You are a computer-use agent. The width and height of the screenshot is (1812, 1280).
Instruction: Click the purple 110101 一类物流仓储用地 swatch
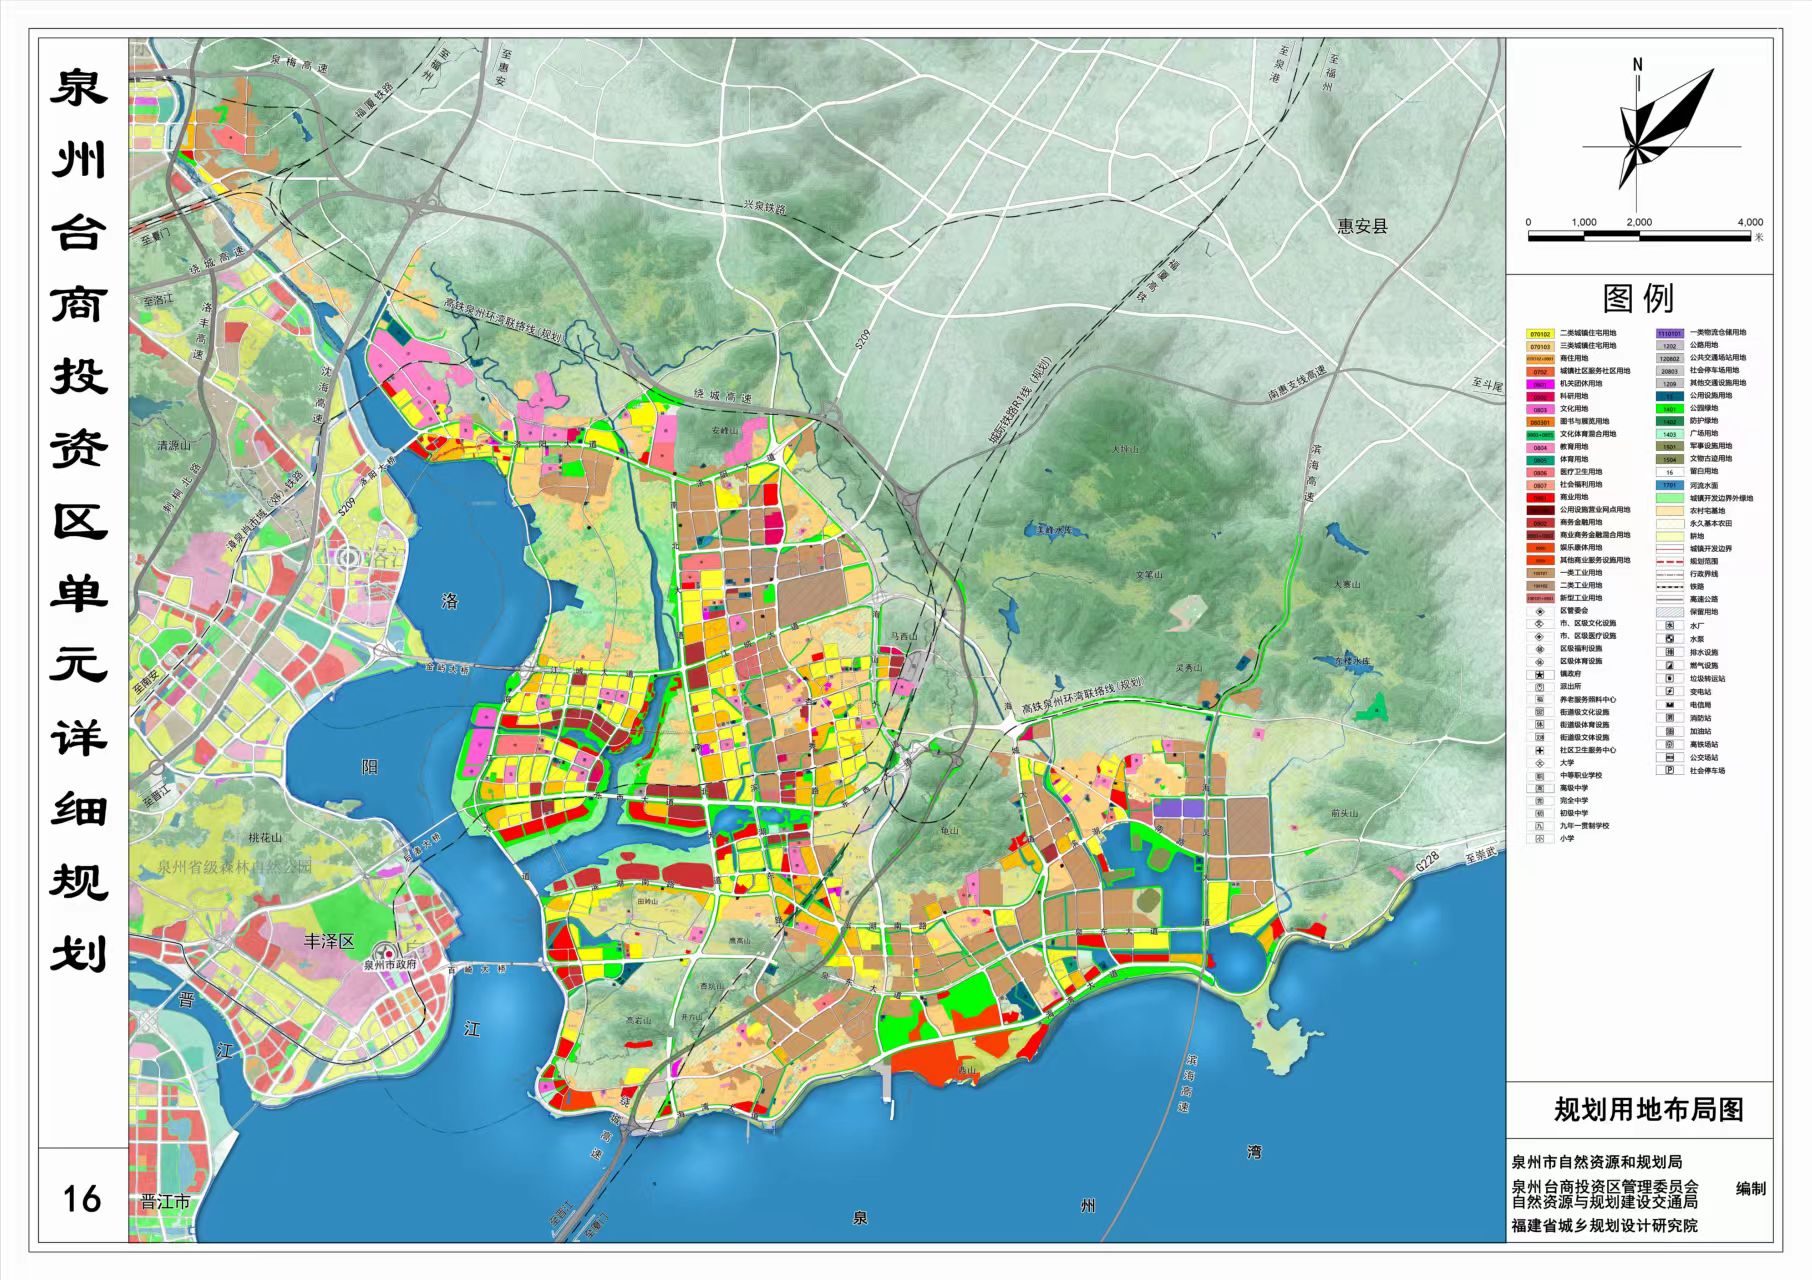(x=1669, y=333)
